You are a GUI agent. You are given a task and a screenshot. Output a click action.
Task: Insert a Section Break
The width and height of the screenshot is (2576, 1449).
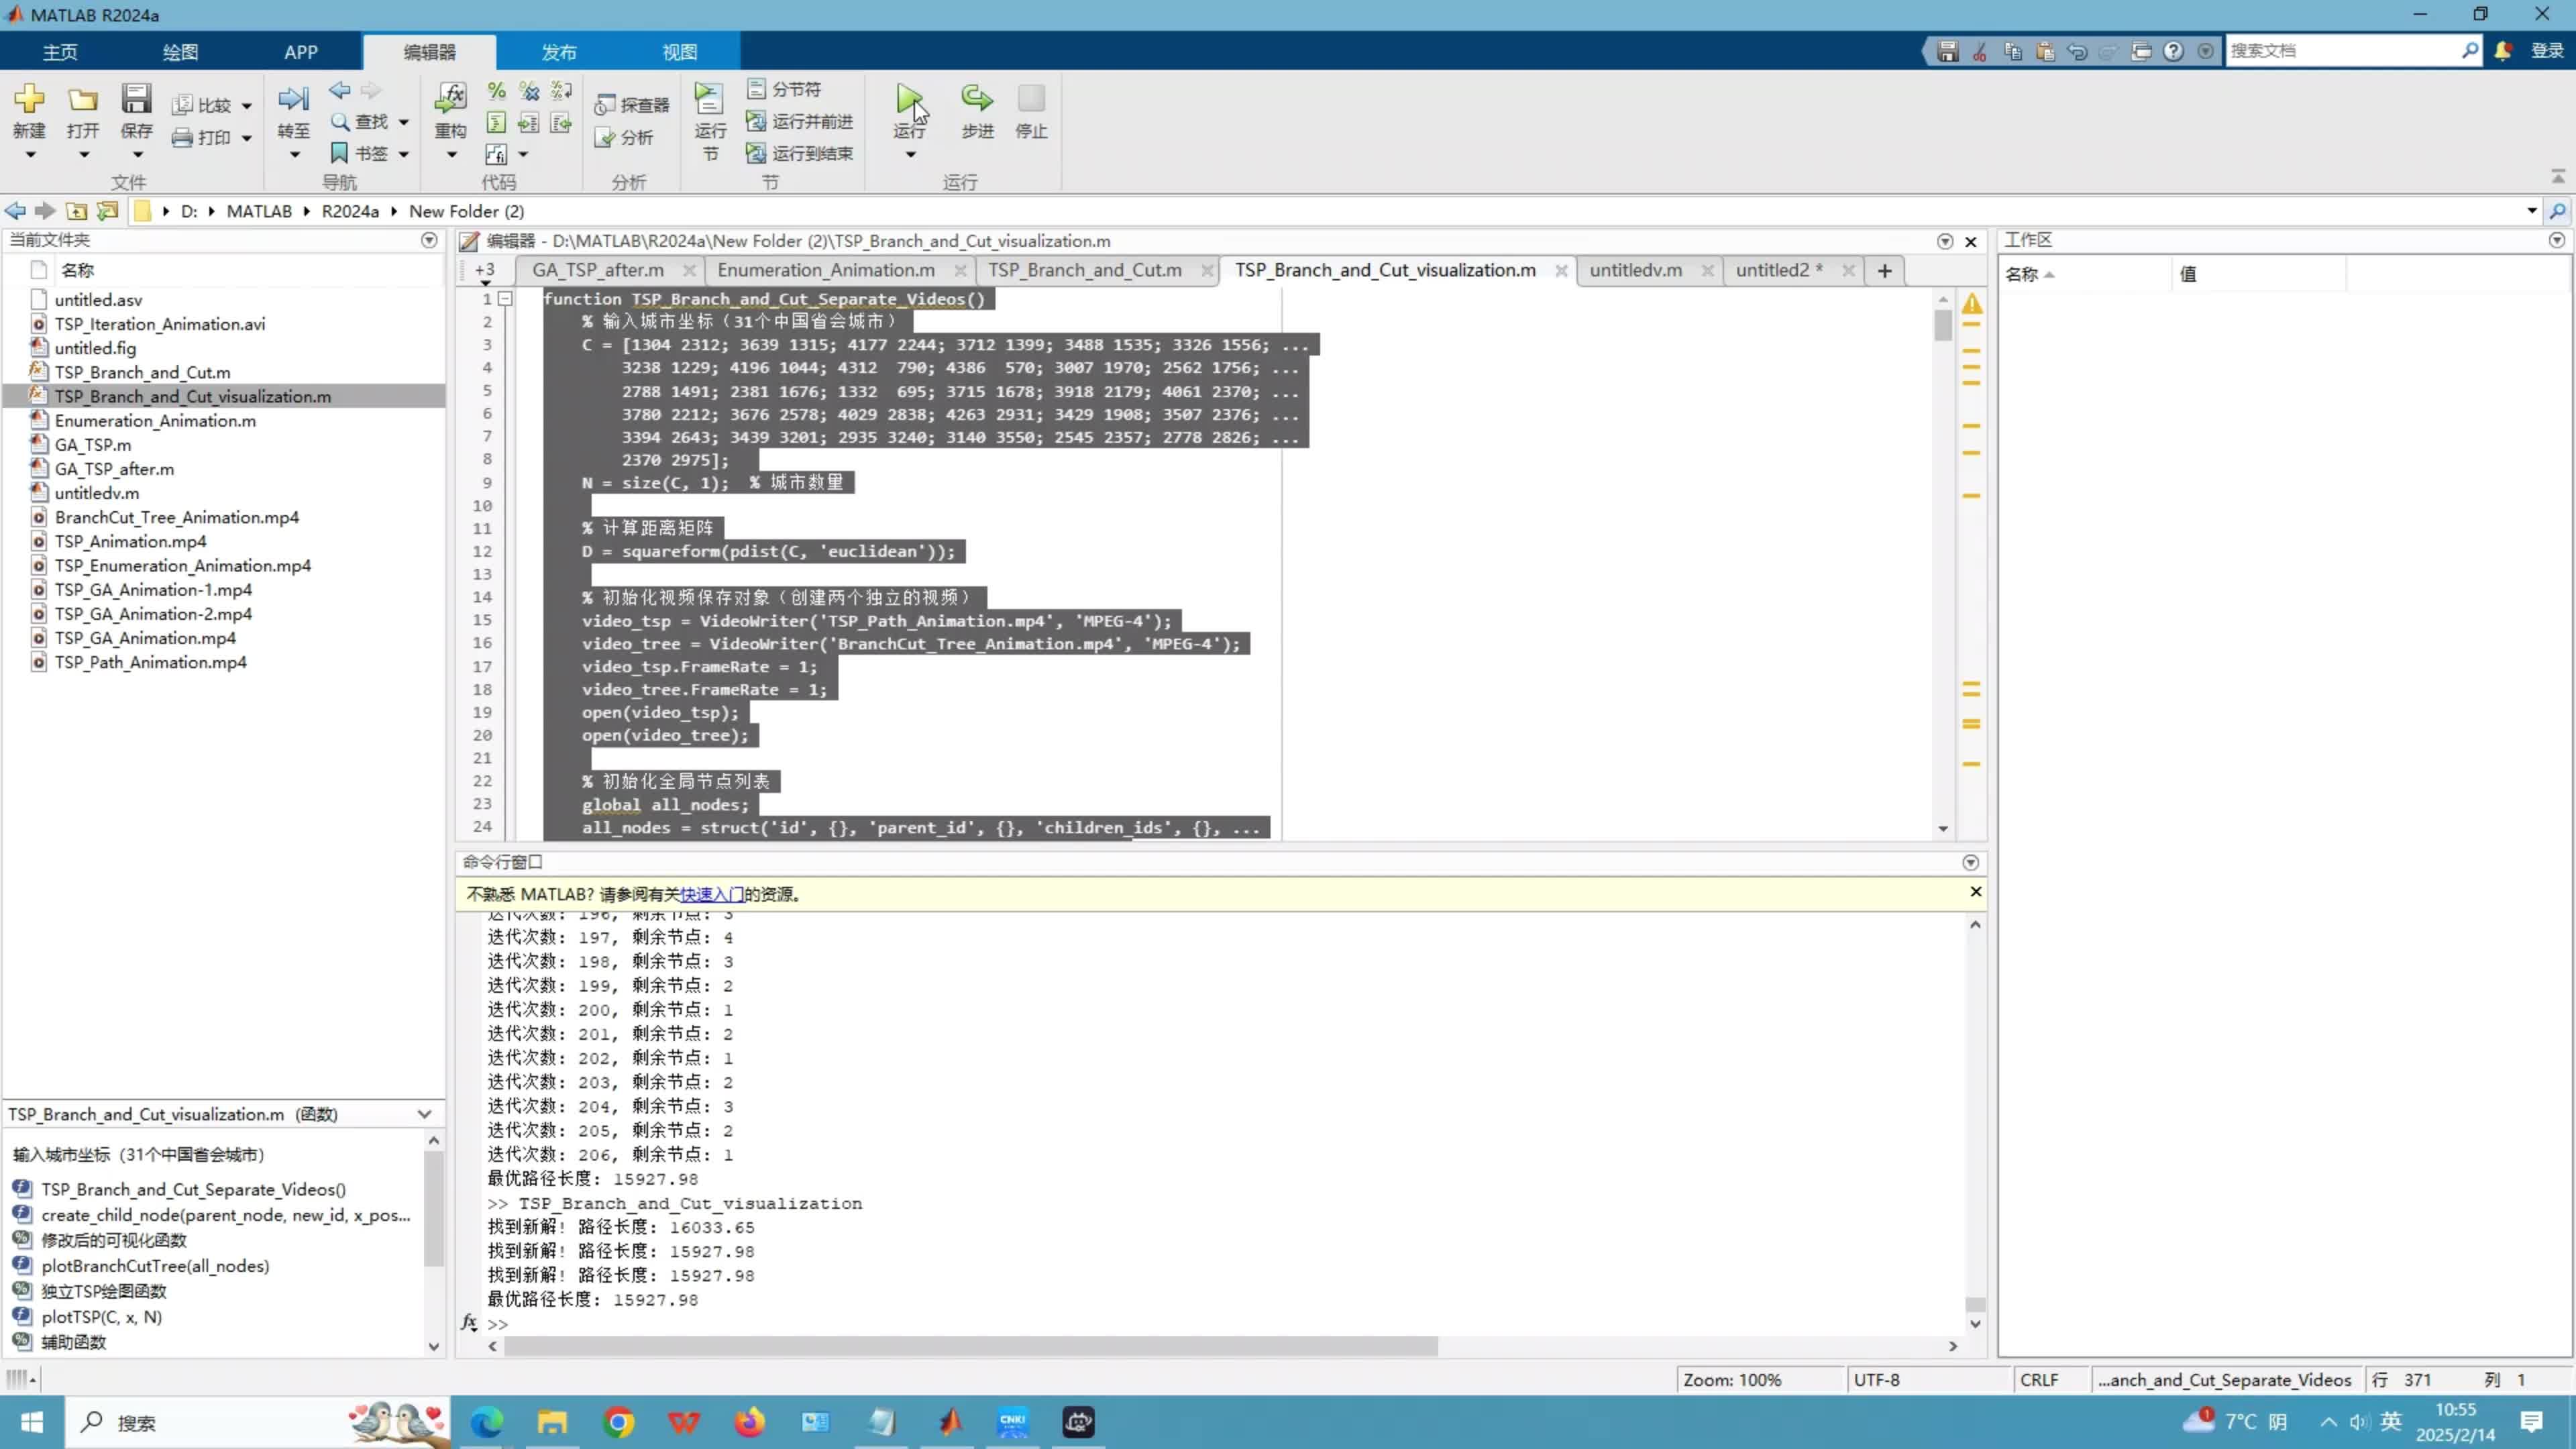pos(785,89)
